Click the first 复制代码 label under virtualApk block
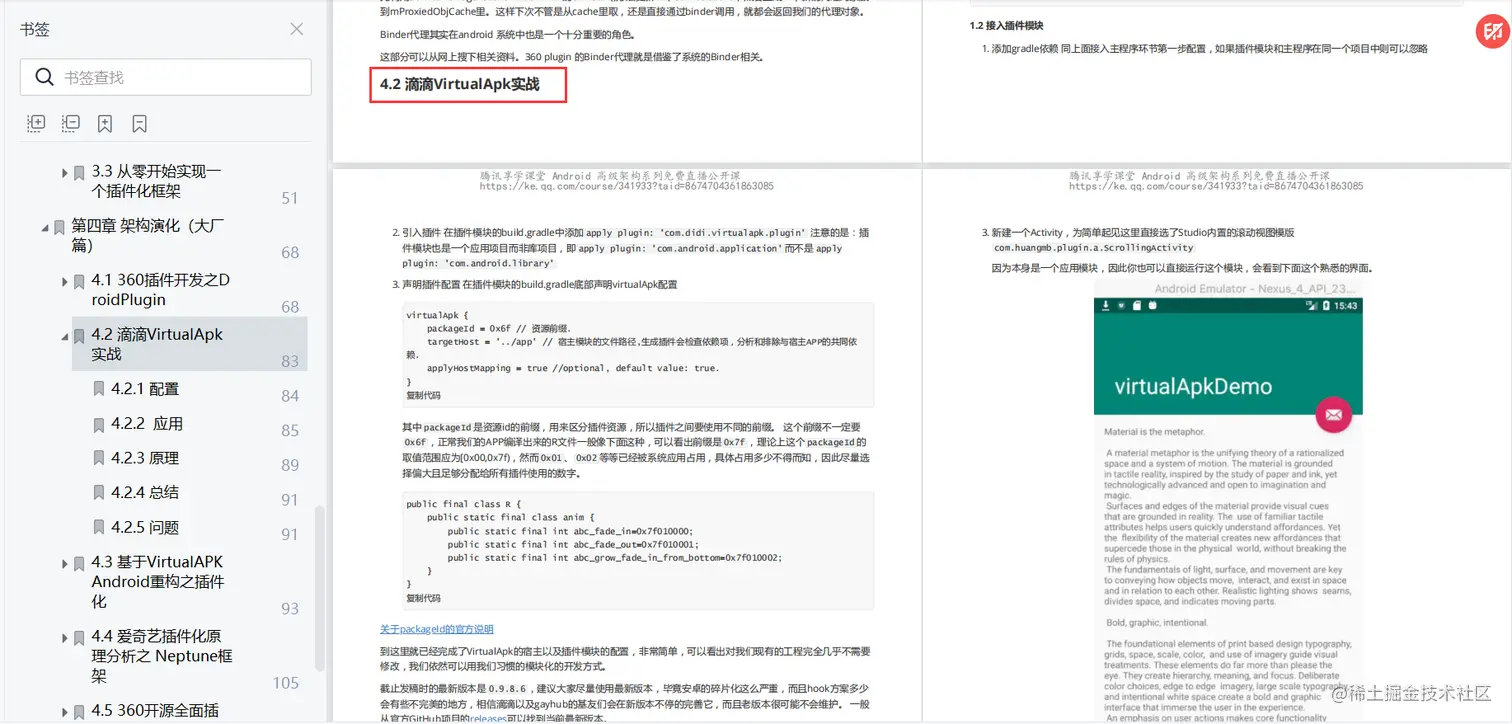Image resolution: width=1512 pixels, height=724 pixels. click(x=423, y=395)
